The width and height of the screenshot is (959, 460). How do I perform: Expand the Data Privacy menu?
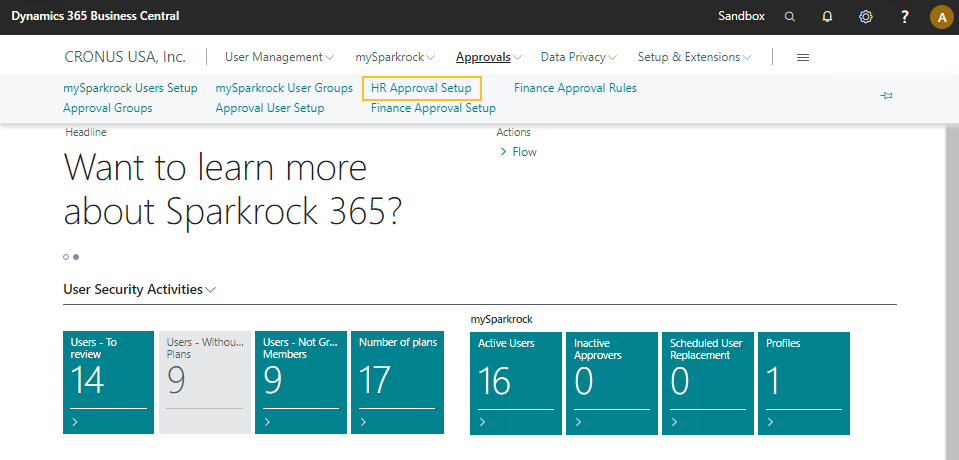(x=578, y=58)
